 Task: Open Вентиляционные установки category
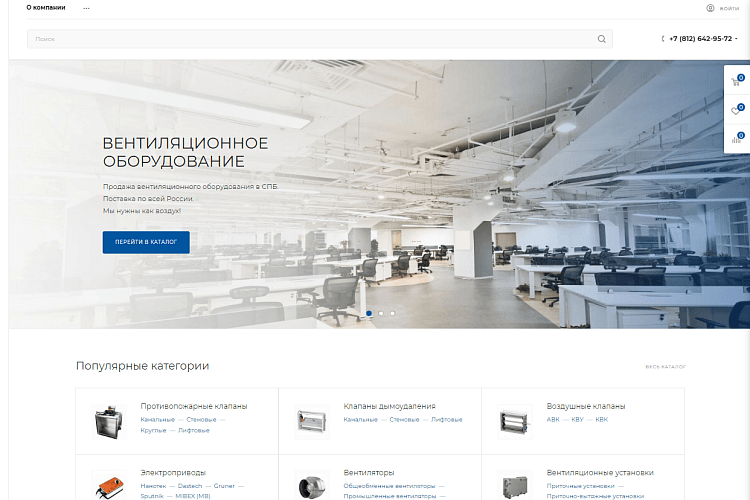[x=600, y=473]
